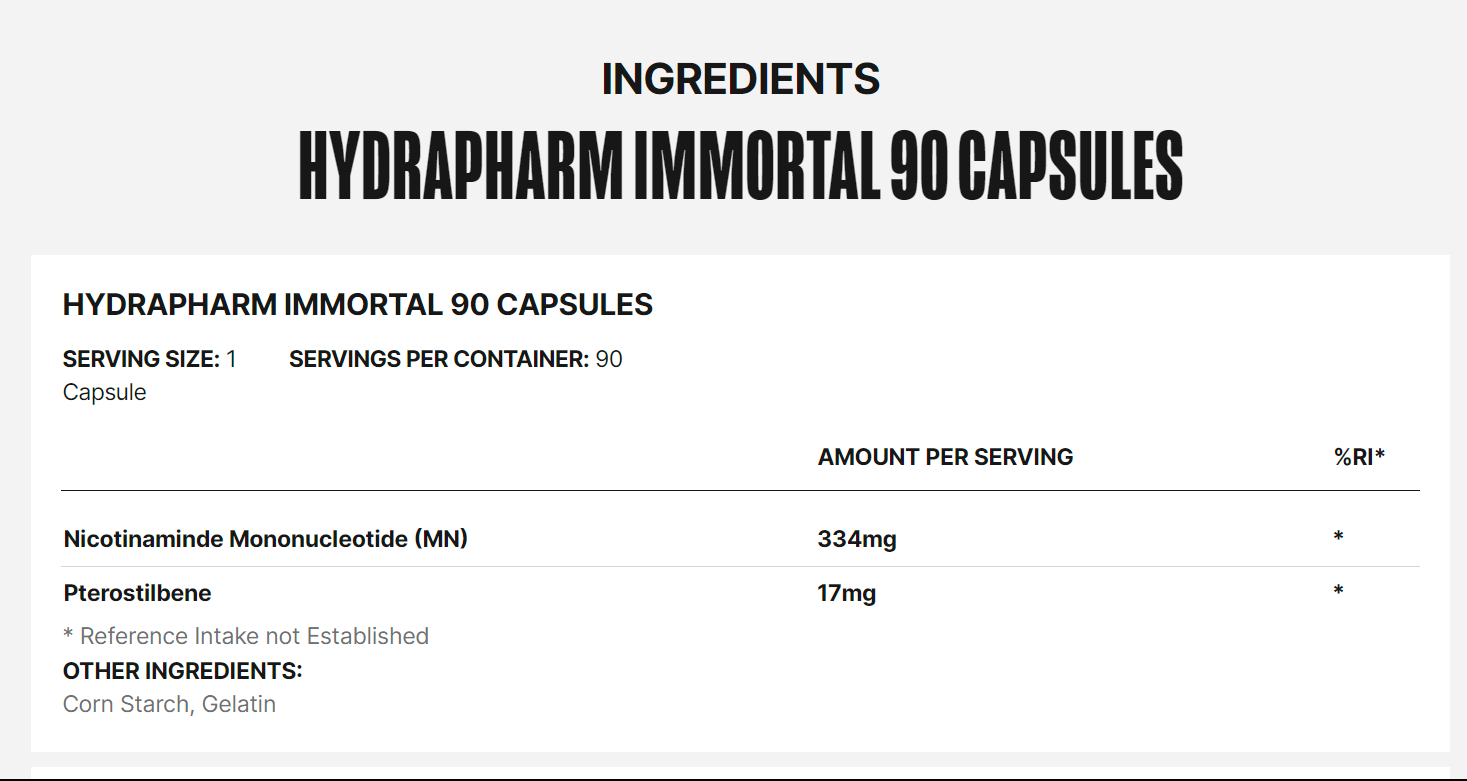Click the divider line beneath the column headers
The image size is (1467, 781).
(740, 491)
